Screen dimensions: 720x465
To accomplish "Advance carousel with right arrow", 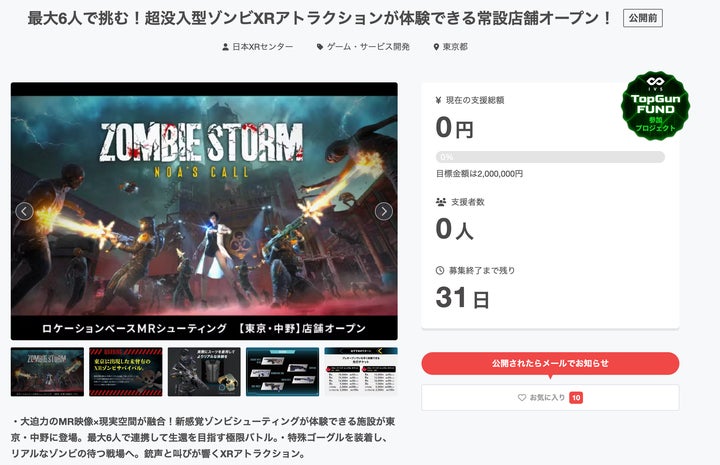I will click(x=383, y=211).
